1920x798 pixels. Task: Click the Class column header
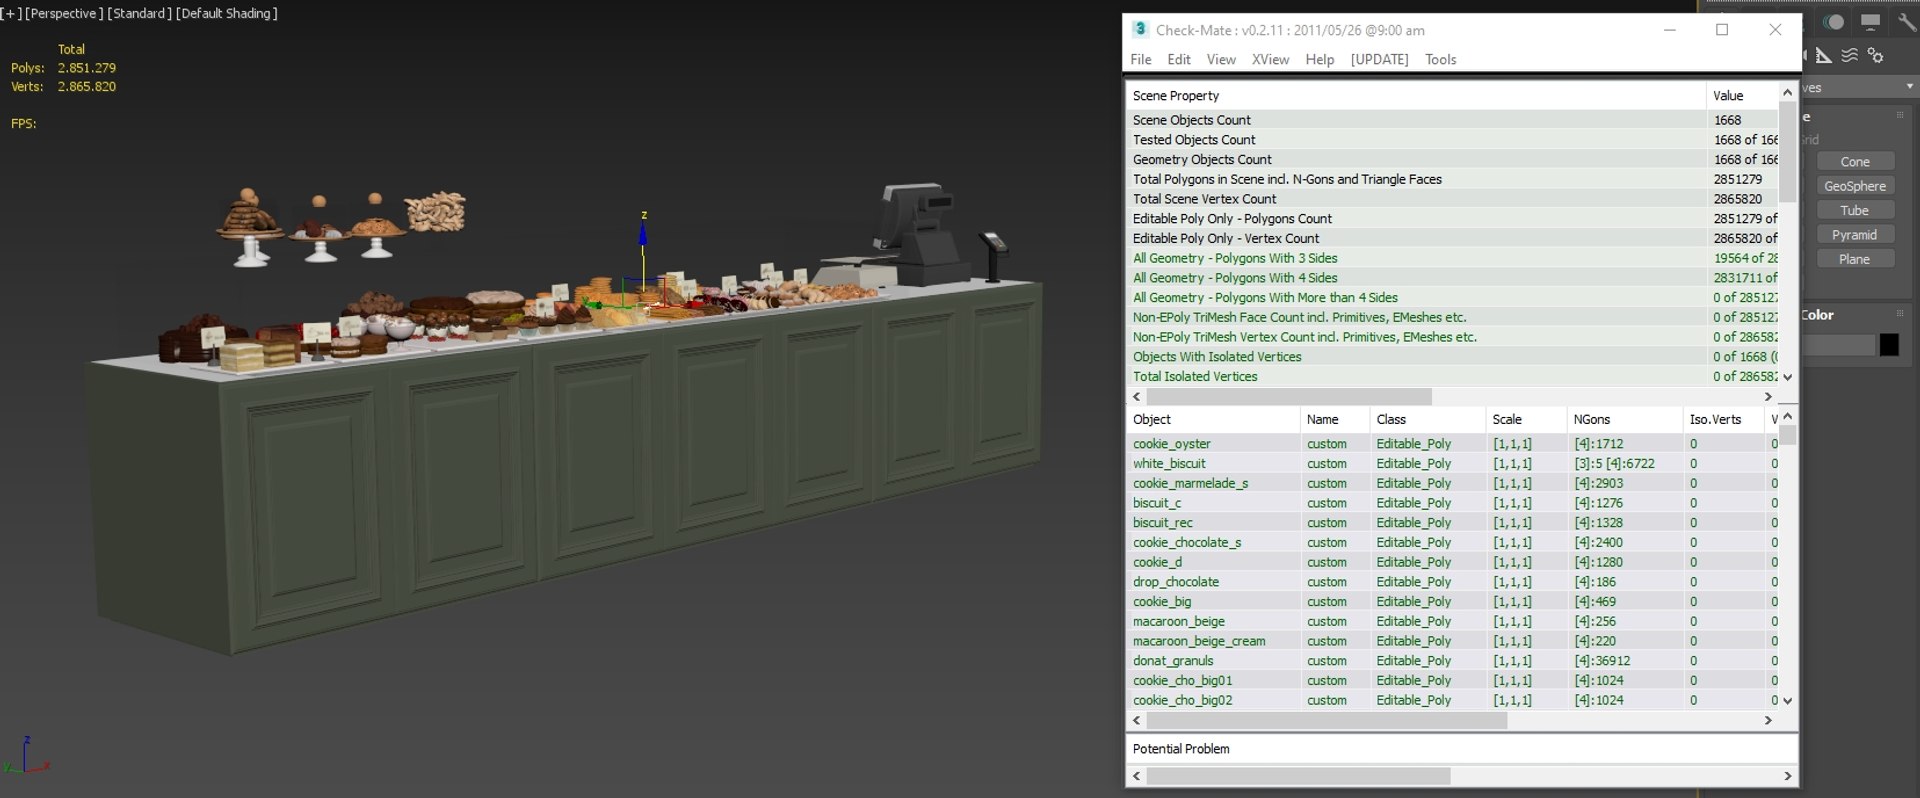1427,420
